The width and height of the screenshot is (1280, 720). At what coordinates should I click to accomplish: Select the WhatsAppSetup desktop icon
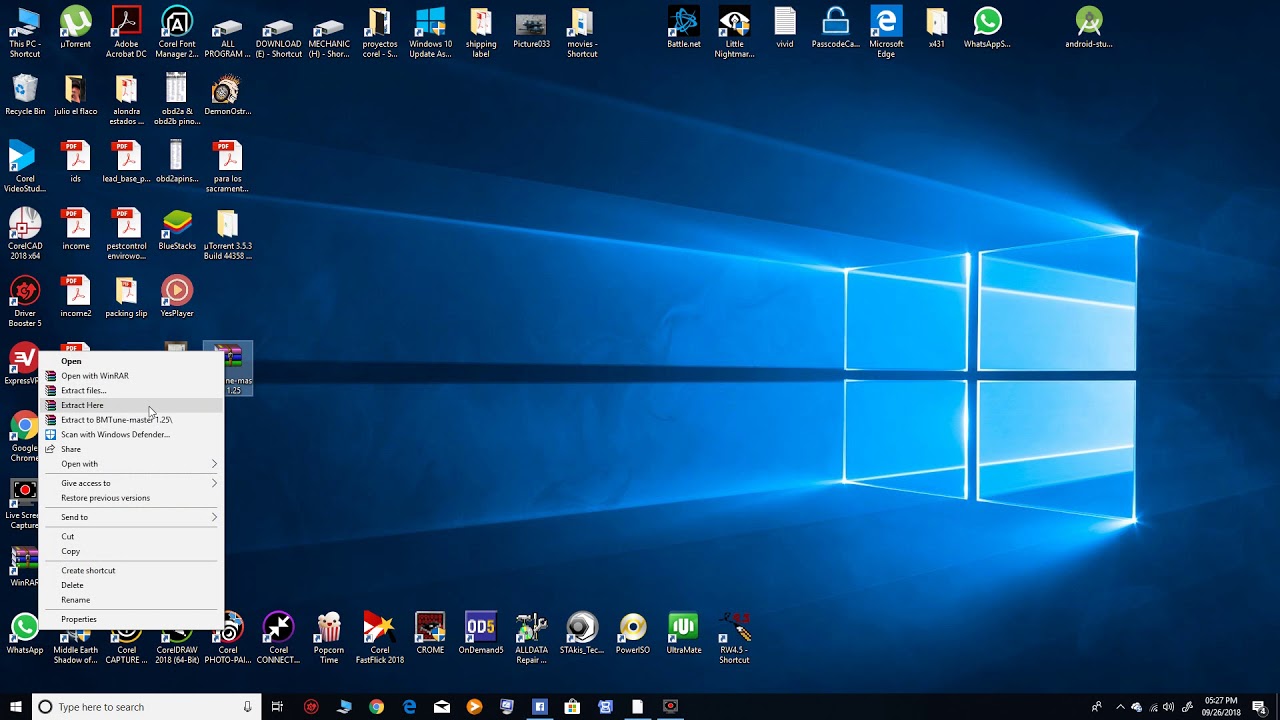(x=987, y=29)
